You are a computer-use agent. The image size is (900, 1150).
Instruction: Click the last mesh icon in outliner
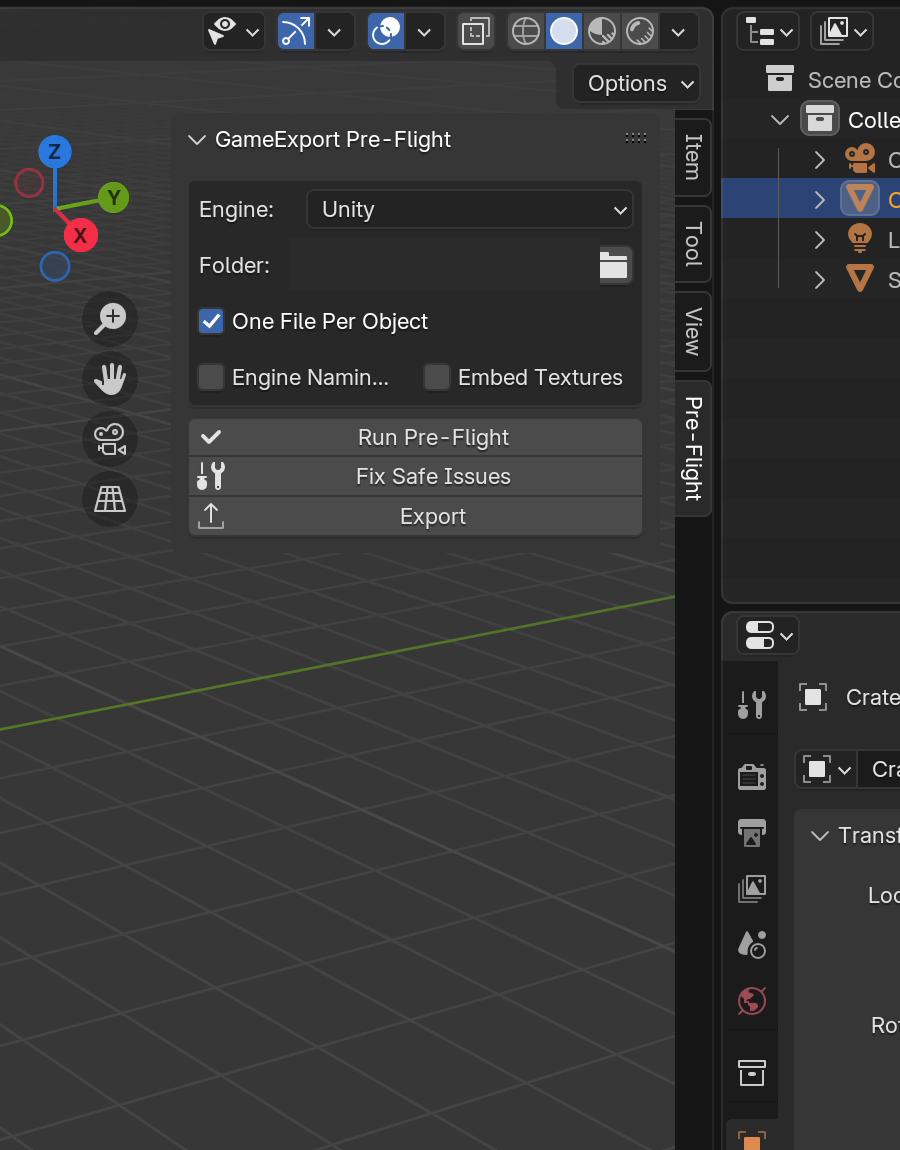[860, 279]
